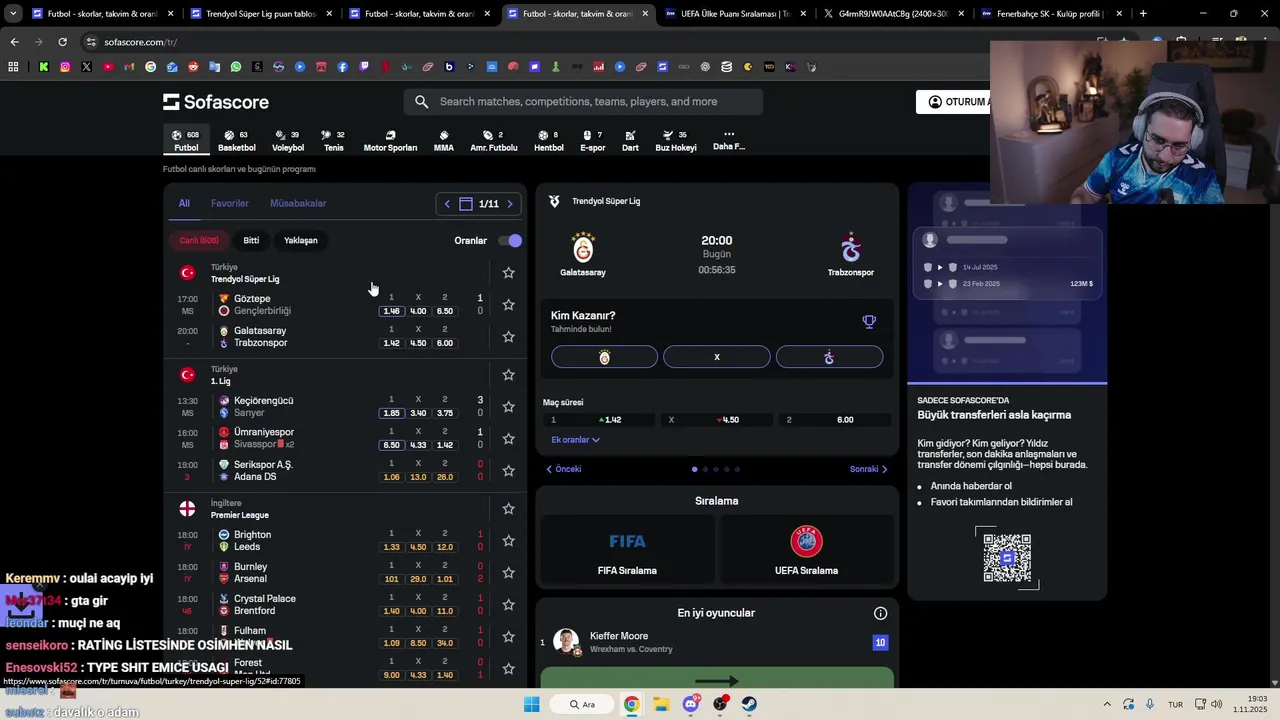This screenshot has width=1280, height=720.
Task: Favorite the Göztepe vs Gençlerbirliği match
Action: 508,305
